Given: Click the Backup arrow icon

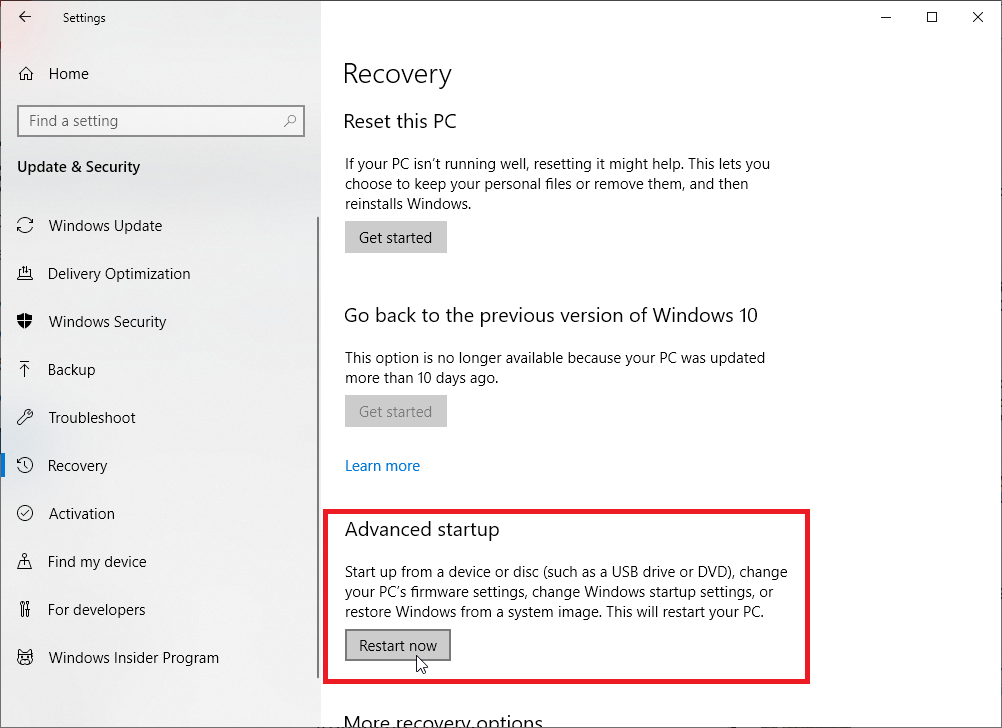Looking at the screenshot, I should click(x=26, y=370).
